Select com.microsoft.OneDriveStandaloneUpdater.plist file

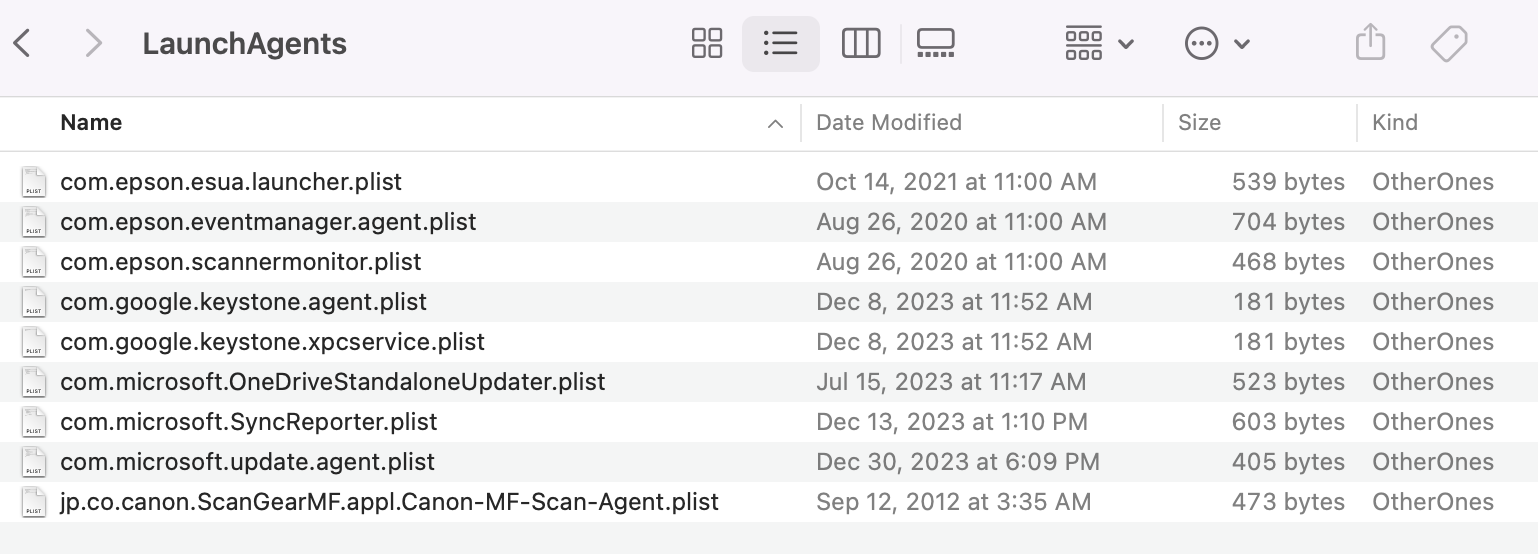(x=332, y=382)
